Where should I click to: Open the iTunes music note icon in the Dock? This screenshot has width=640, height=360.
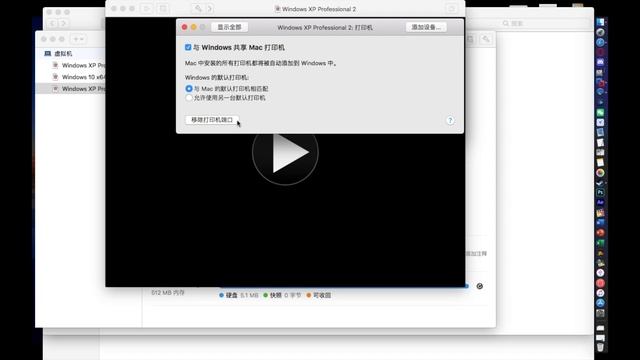click(600, 293)
